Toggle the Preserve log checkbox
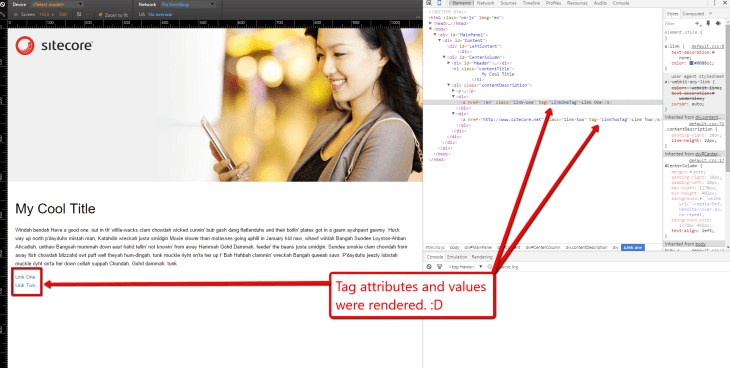 tap(489, 267)
